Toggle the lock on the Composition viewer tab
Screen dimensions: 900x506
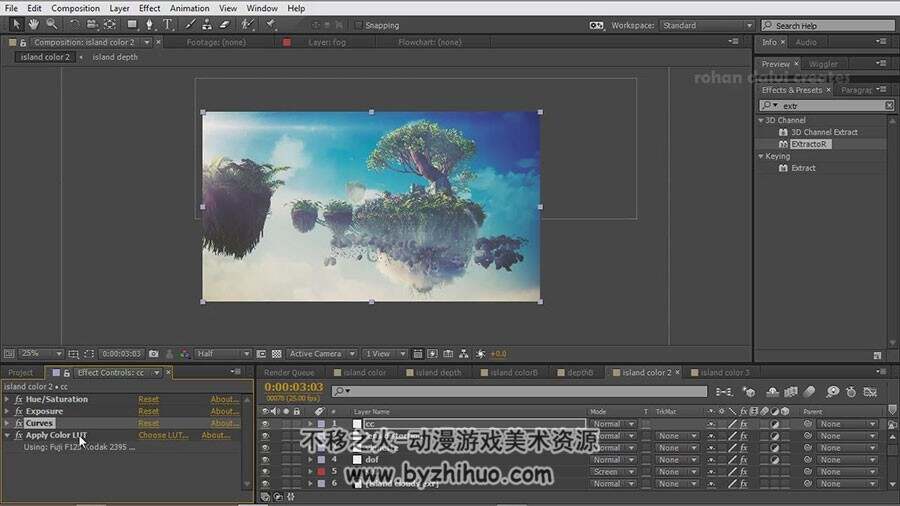(23, 42)
